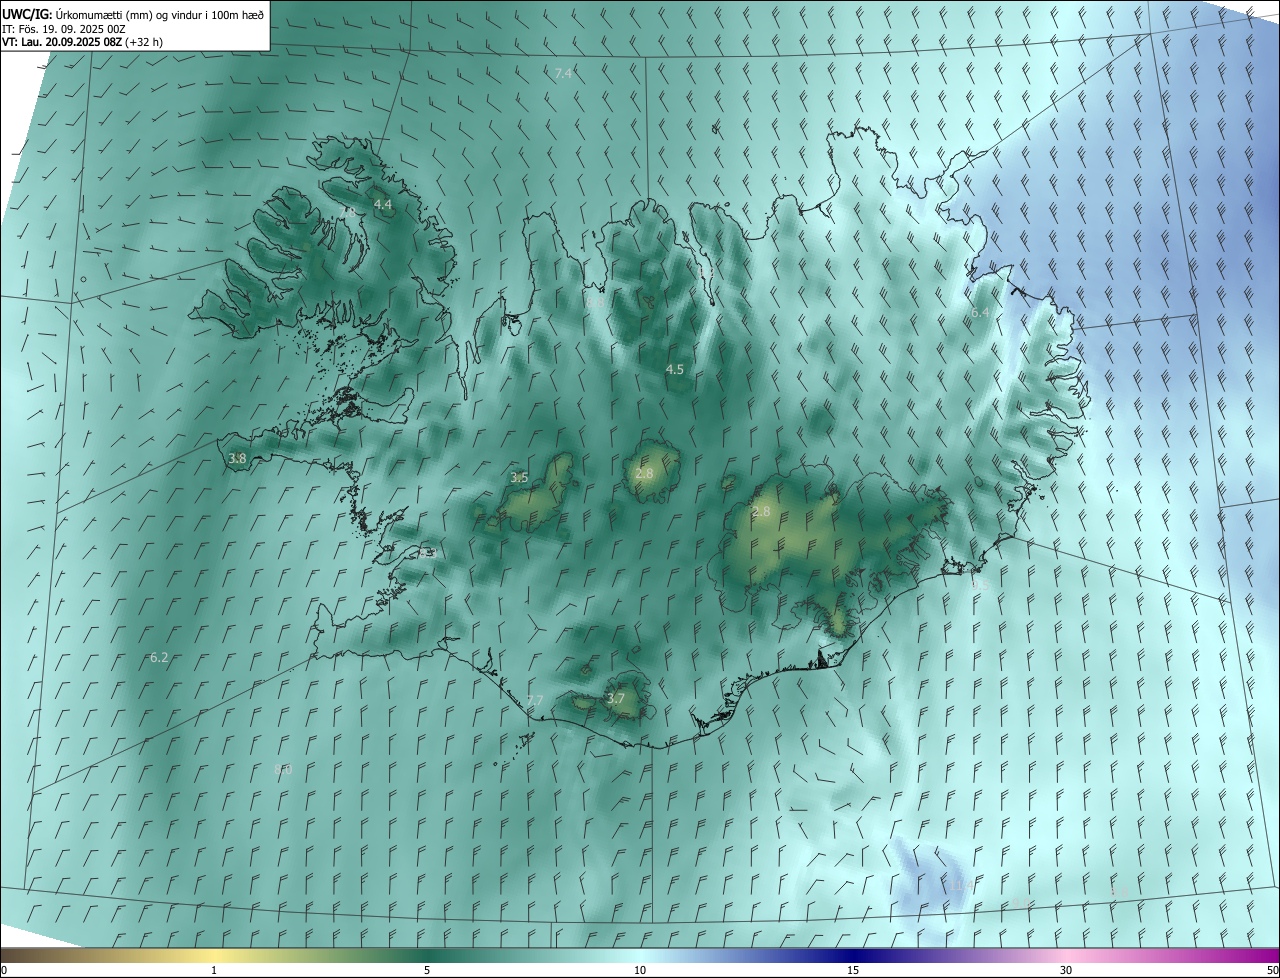This screenshot has width=1280, height=978.
Task: Click the 50 tick label on the colorbar
Action: 1272,970
